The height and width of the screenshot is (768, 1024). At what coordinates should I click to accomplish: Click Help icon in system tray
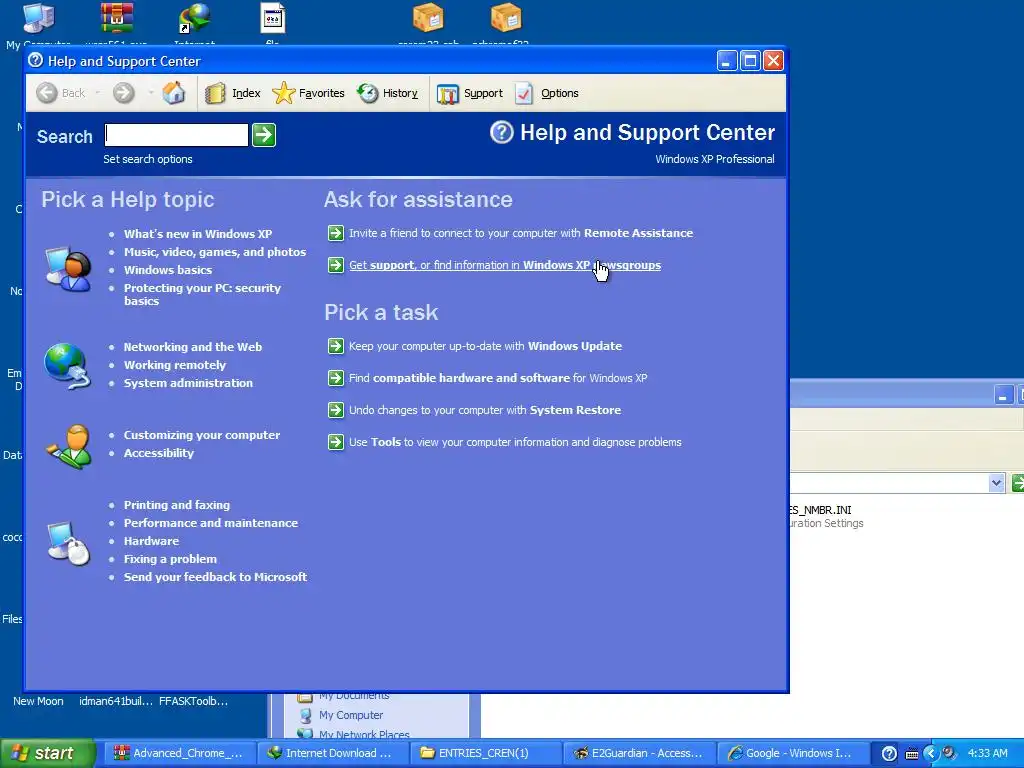[889, 754]
